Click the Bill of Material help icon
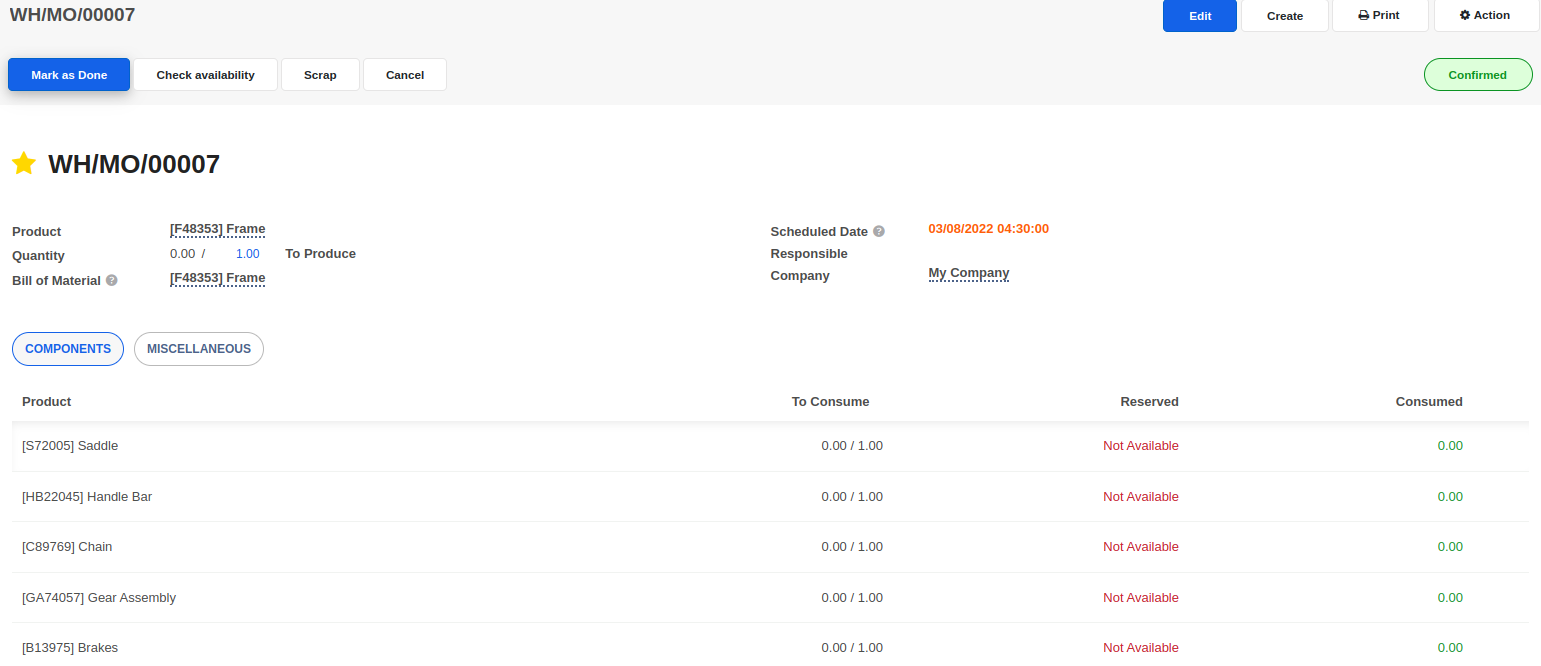 (112, 281)
